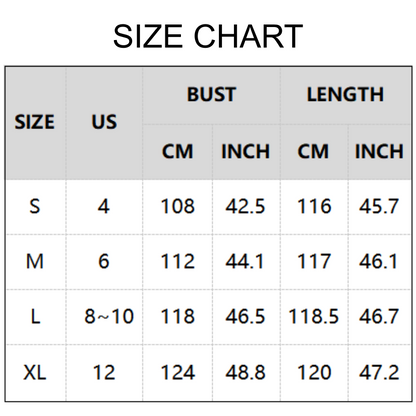
Task: Click the BUST header cell
Action: point(211,94)
